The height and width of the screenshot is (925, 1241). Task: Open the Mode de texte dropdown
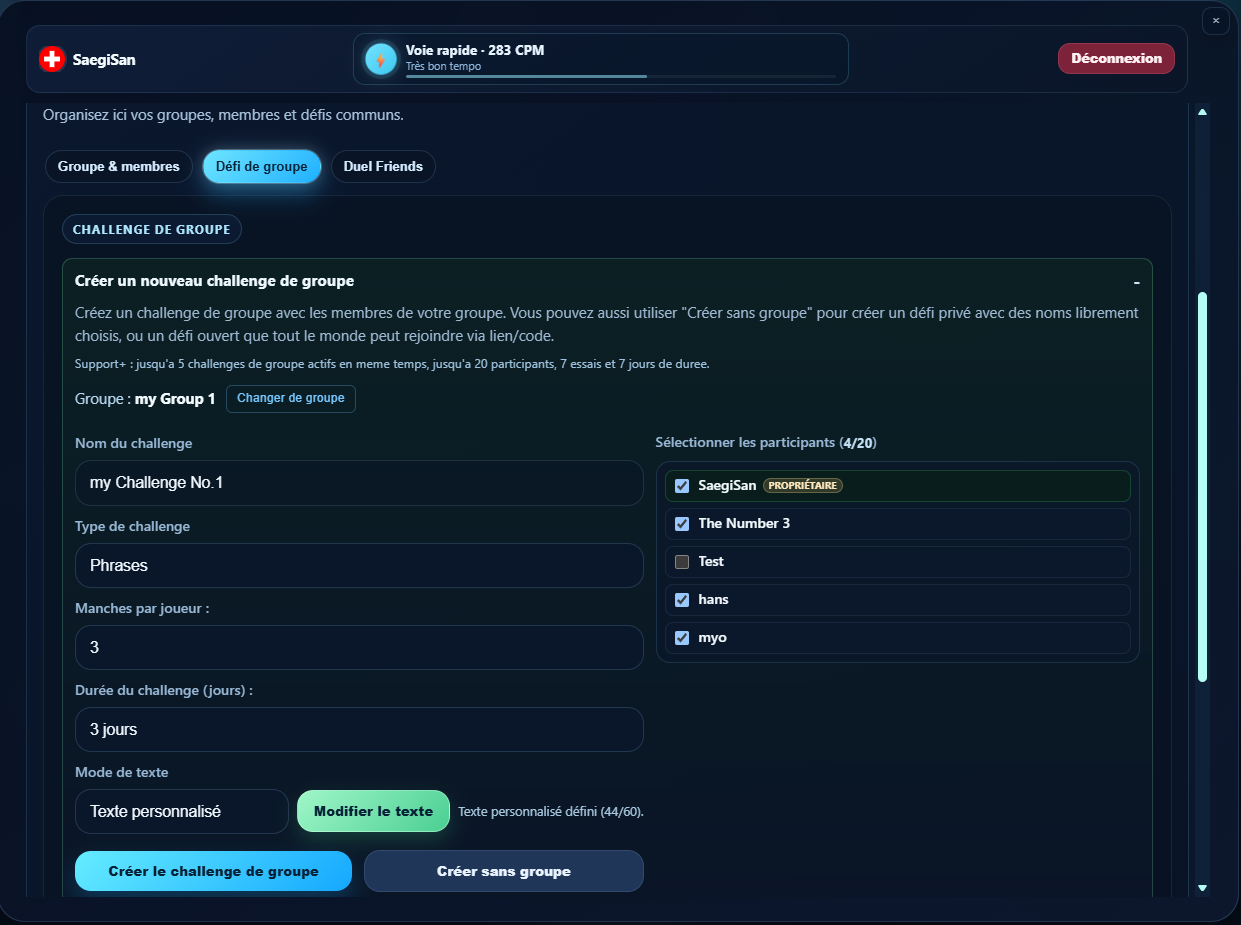tap(181, 811)
